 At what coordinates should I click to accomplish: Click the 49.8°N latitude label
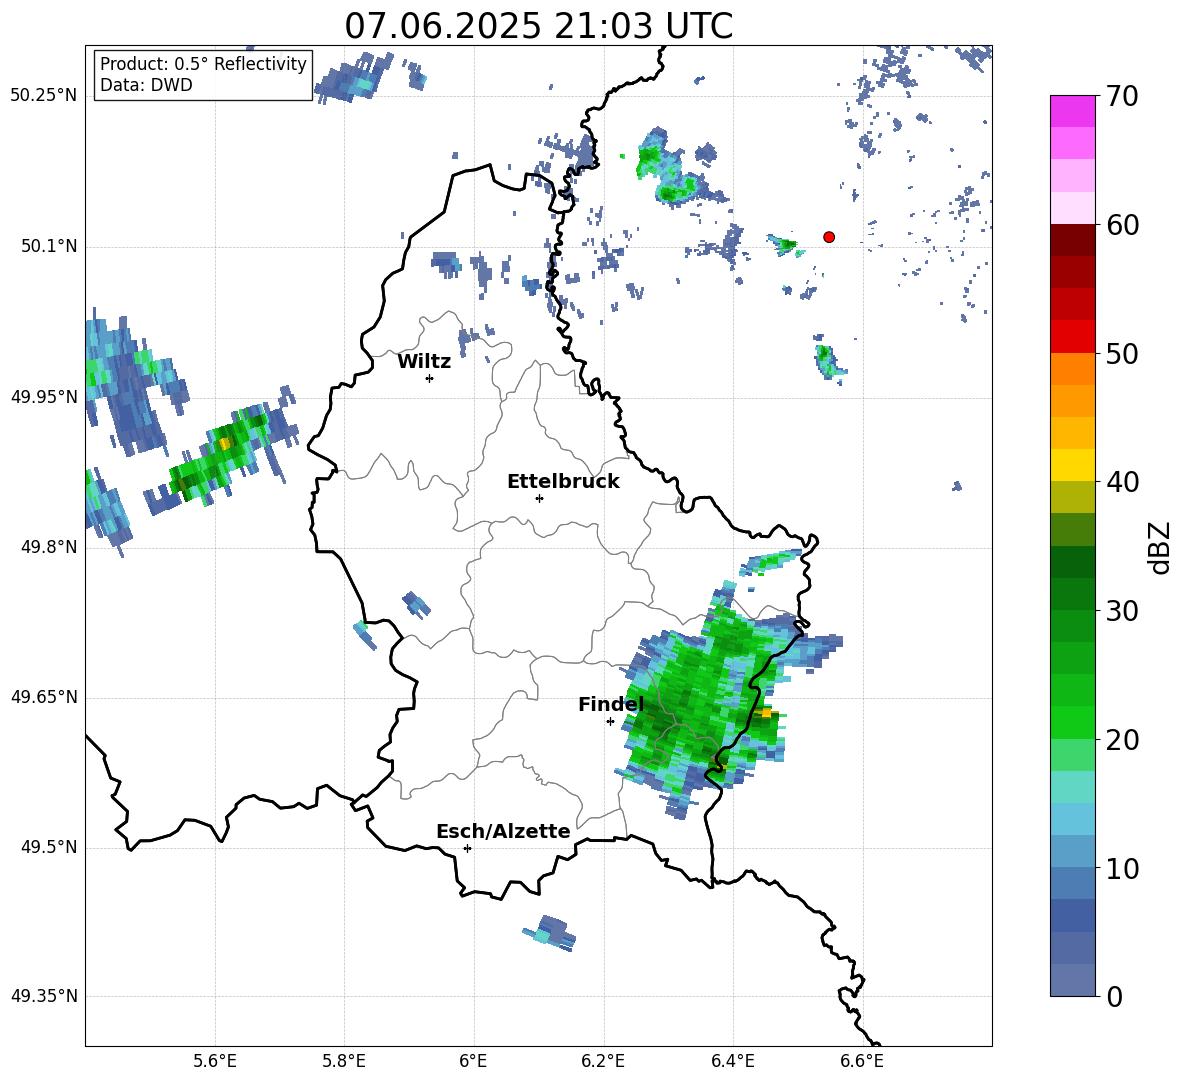click(49, 547)
